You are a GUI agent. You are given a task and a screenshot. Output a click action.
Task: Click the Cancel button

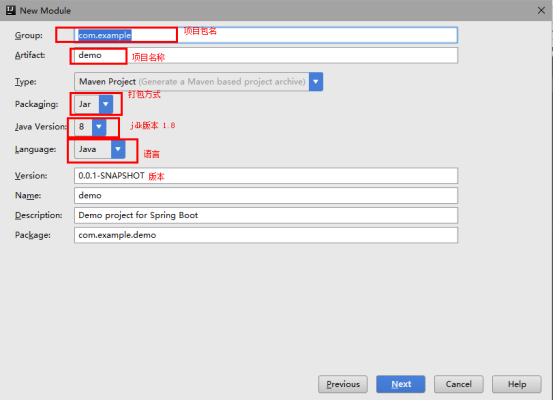click(458, 384)
